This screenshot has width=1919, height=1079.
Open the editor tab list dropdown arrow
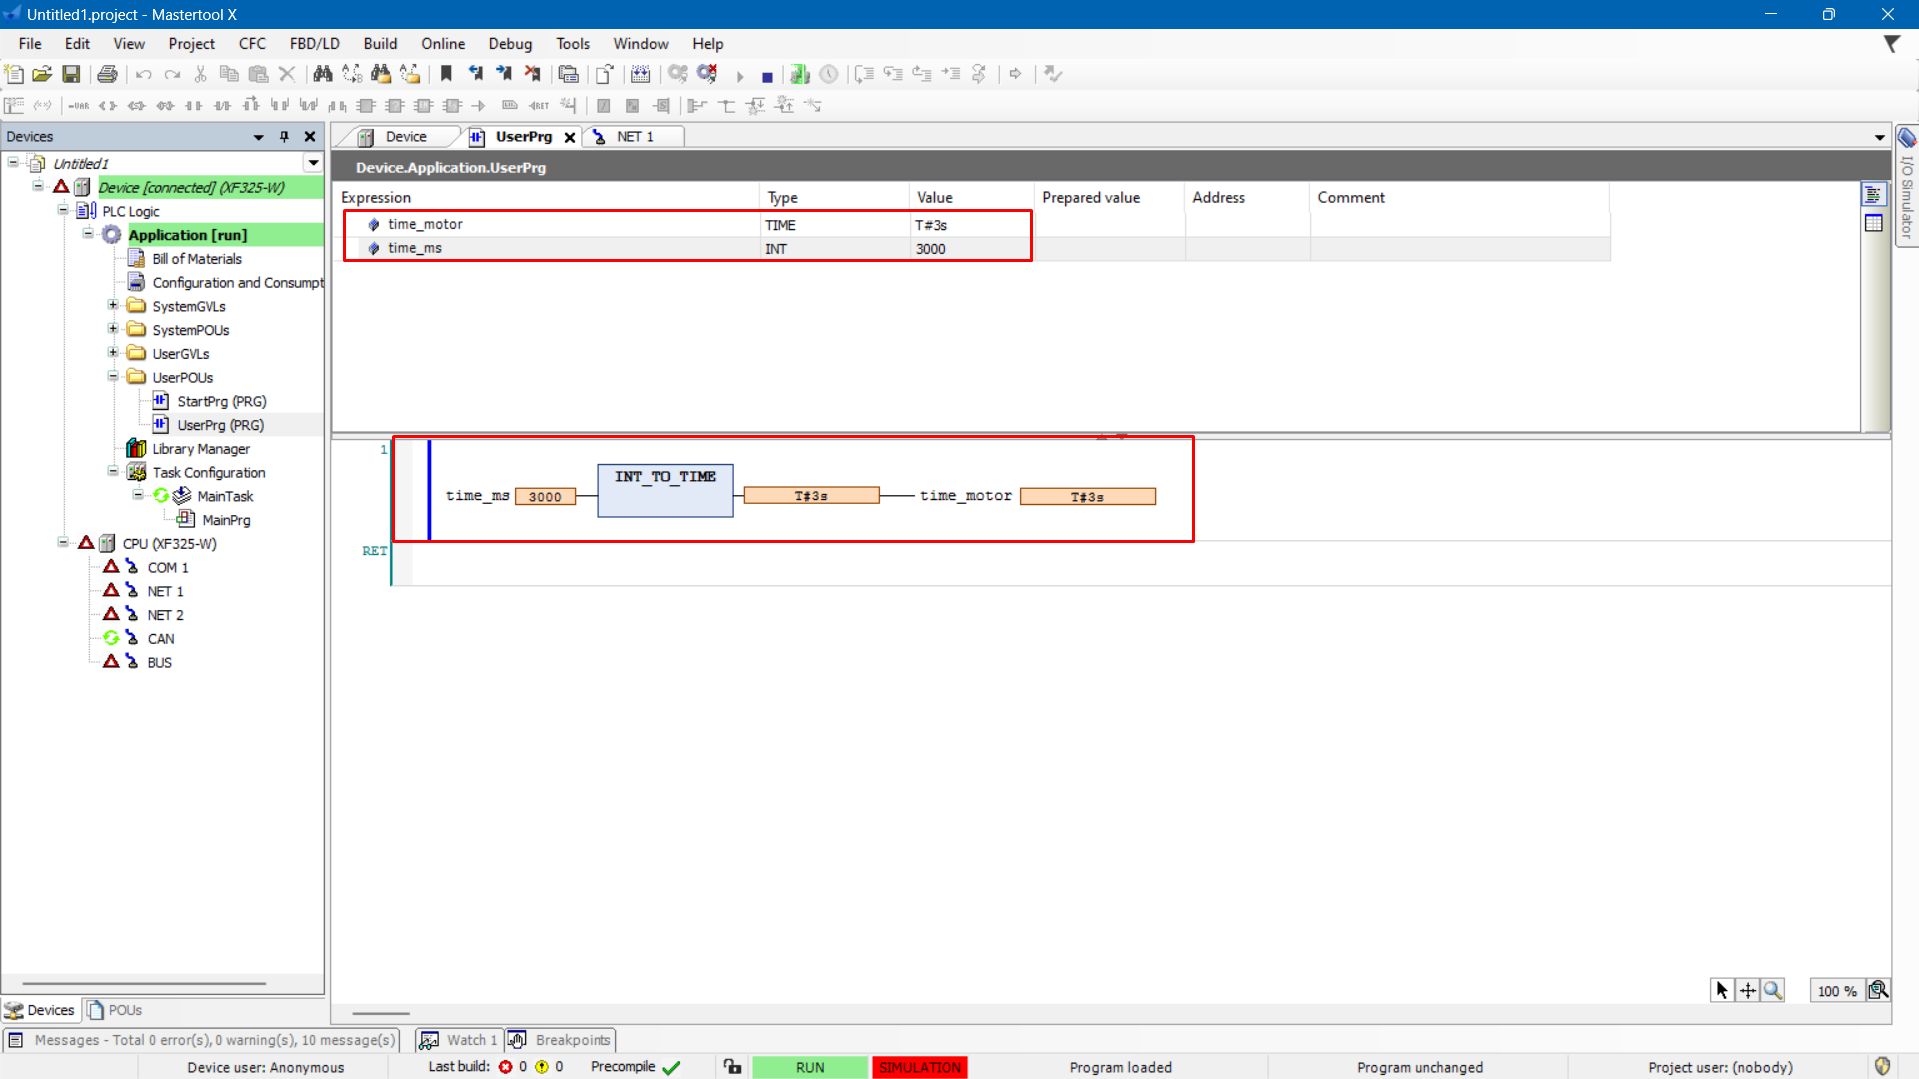coord(1879,137)
